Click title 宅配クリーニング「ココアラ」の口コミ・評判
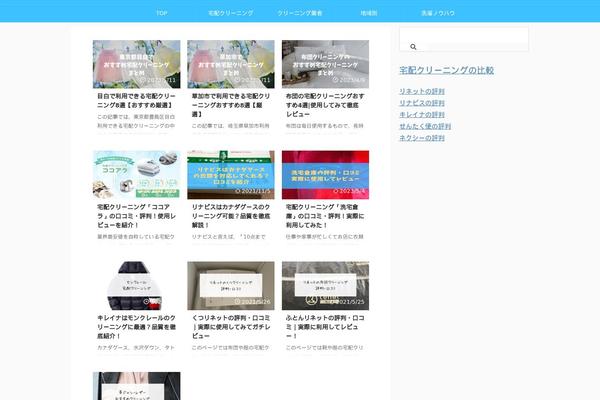Screen dimensions: 600x400 coord(136,216)
